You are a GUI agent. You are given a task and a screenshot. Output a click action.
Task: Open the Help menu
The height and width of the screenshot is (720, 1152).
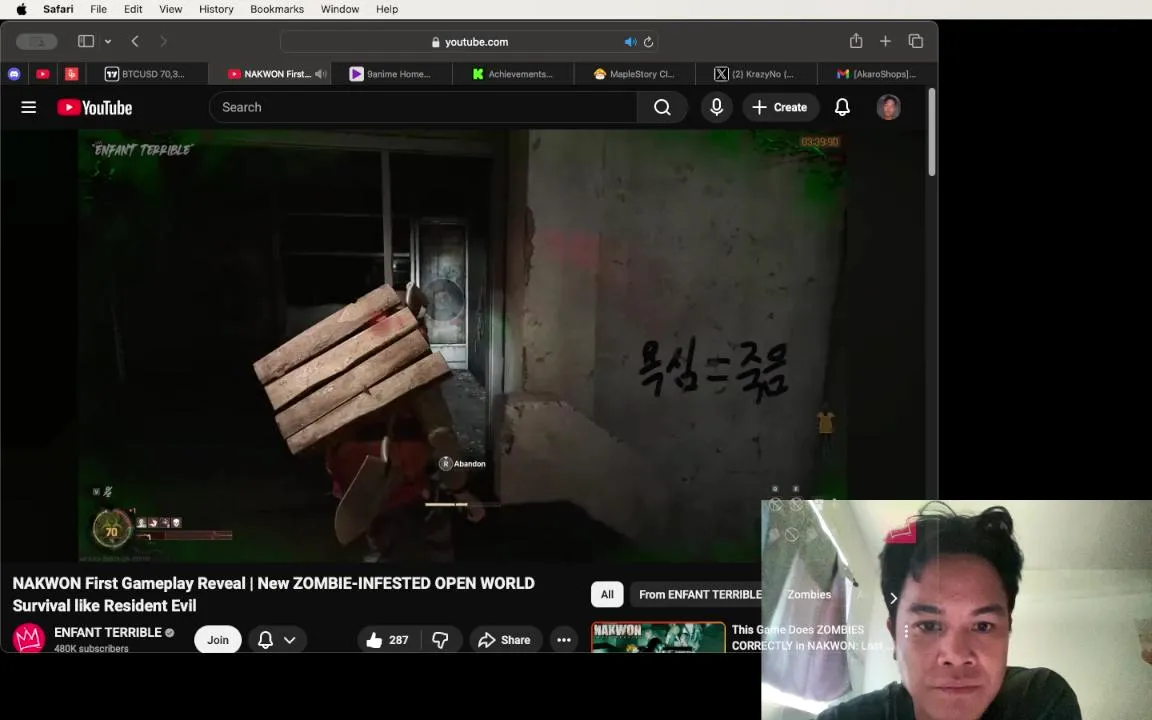pyautogui.click(x=386, y=9)
